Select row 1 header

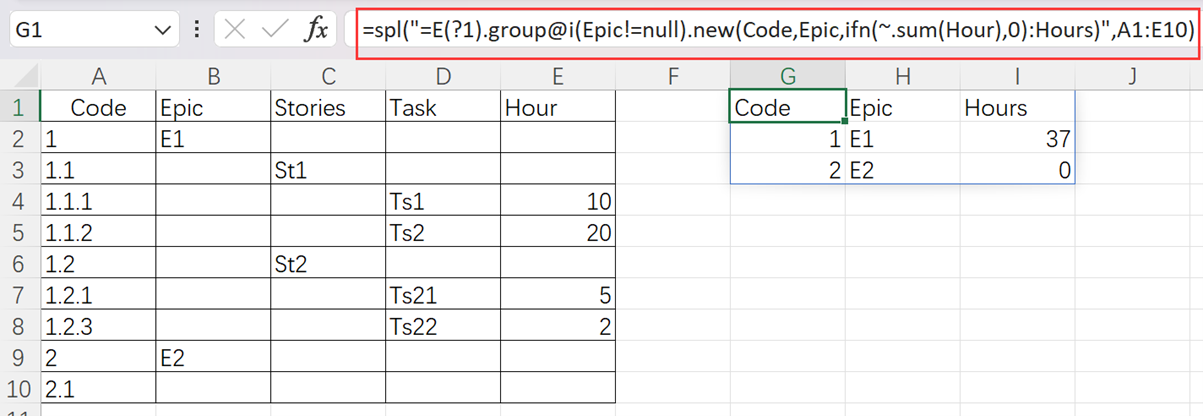[20, 108]
